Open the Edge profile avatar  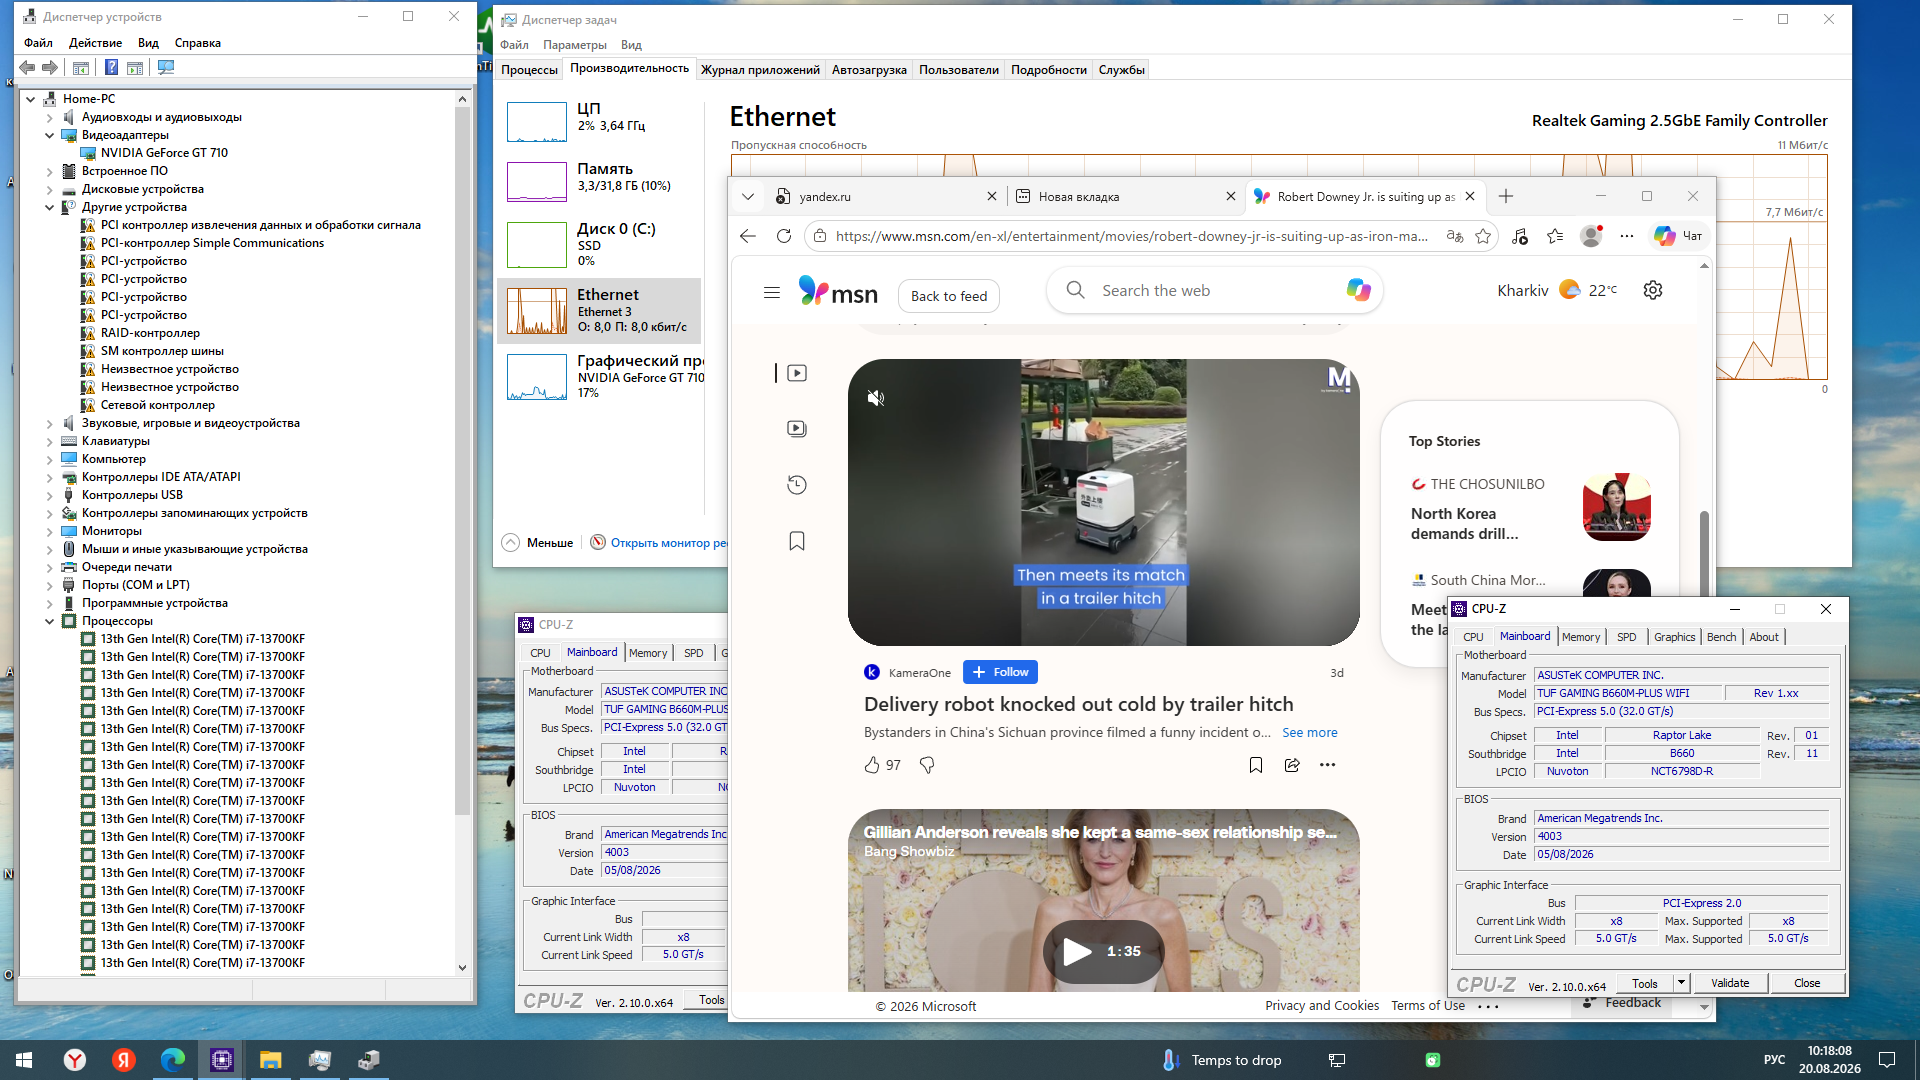[x=1591, y=236]
